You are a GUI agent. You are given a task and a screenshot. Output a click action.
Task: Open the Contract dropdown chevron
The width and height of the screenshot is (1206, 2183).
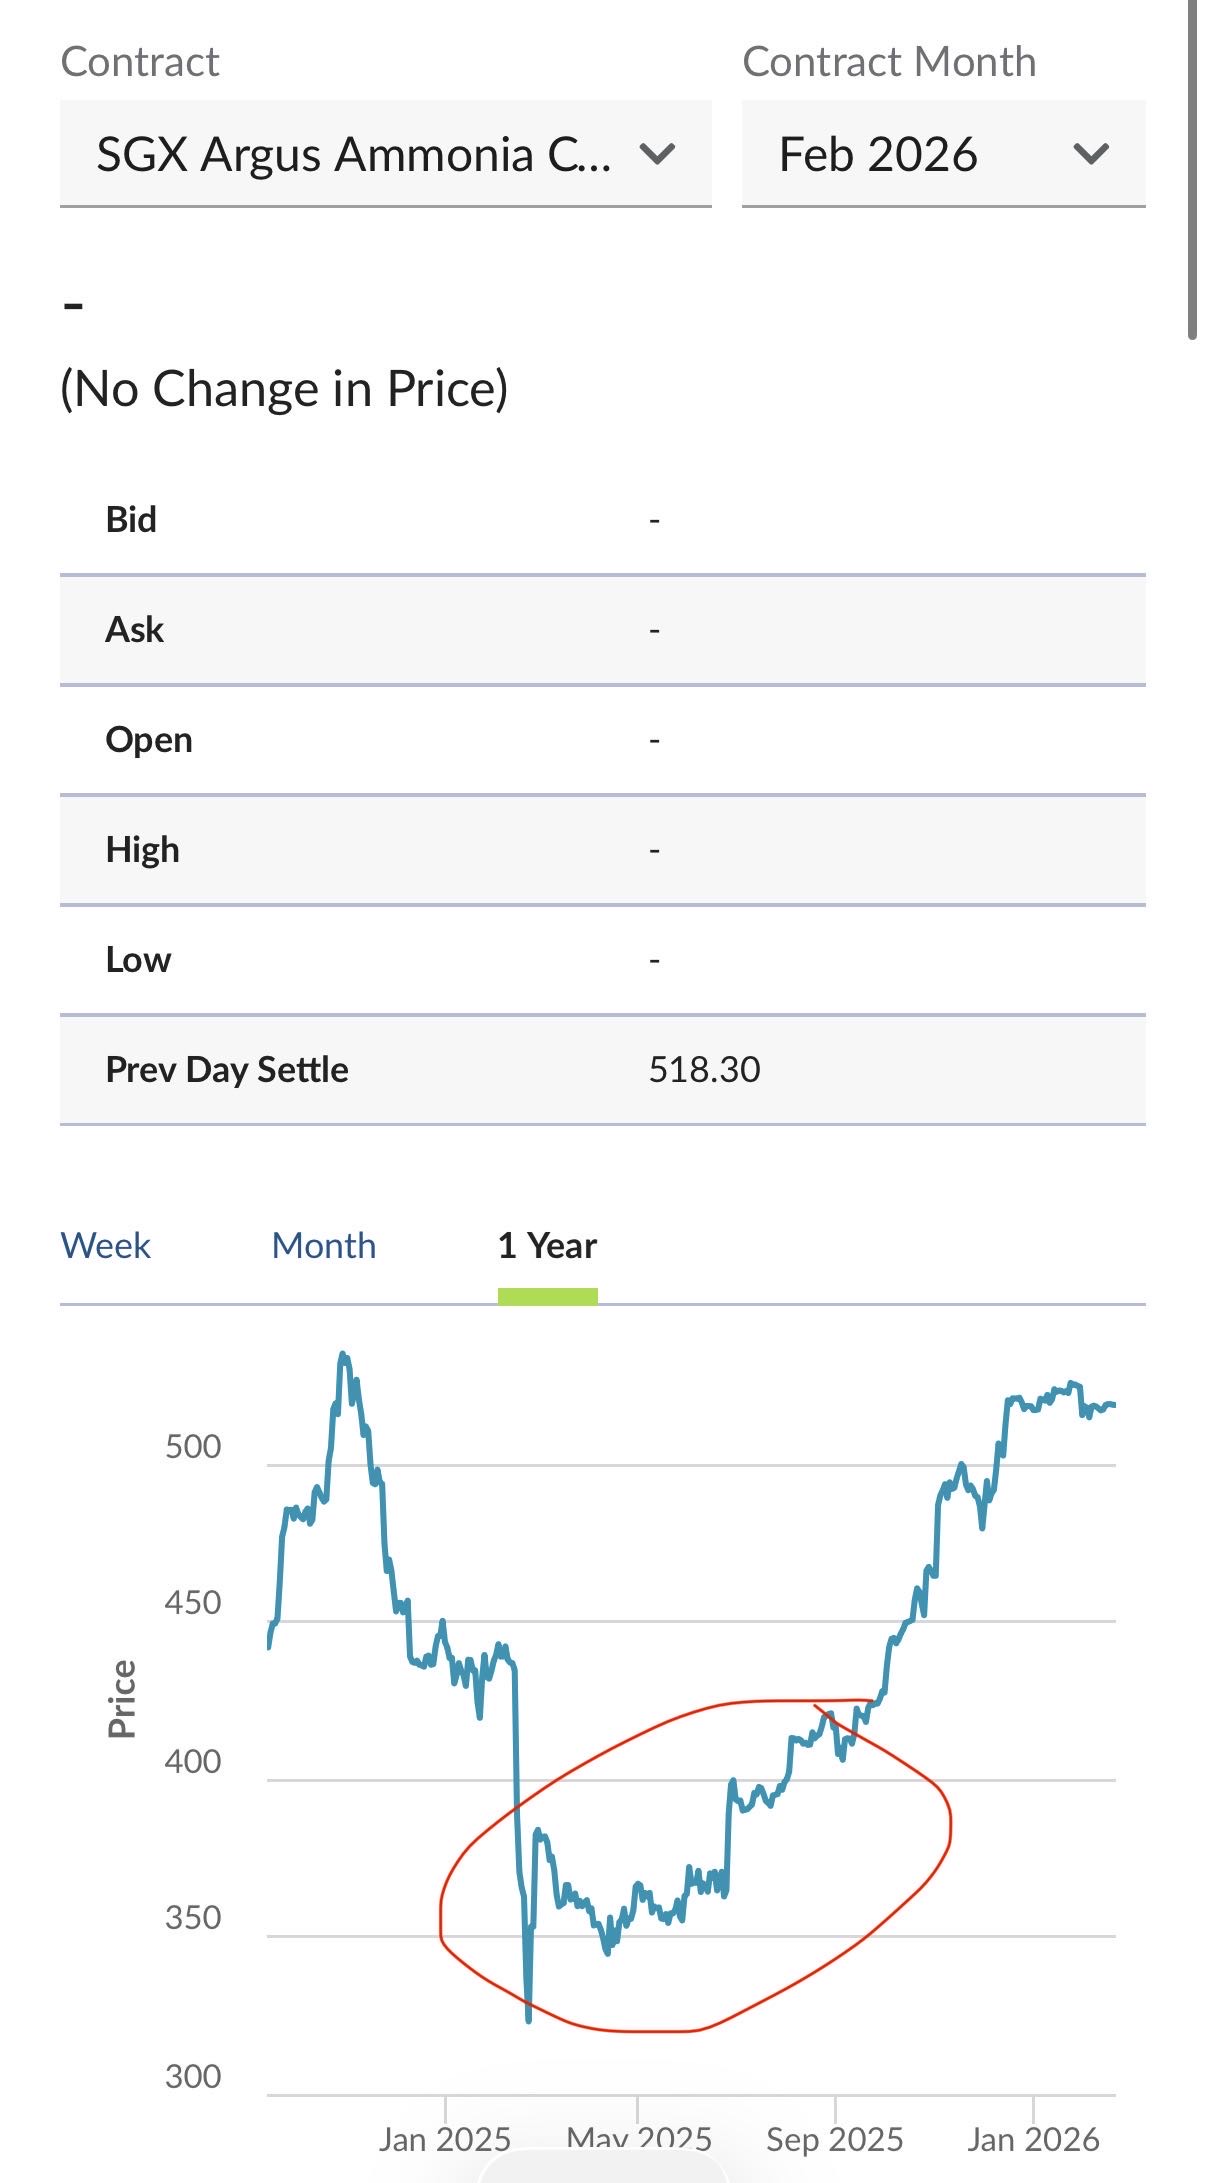[x=657, y=155]
